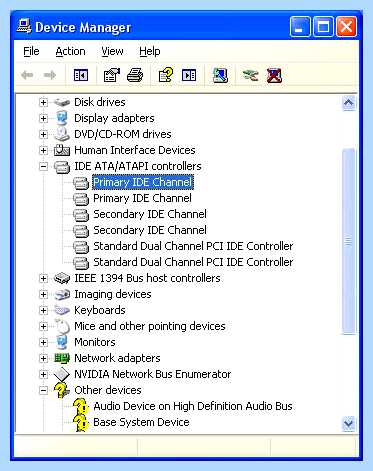Click the pane toggle icon right of Help
Viewport: 373px width, 471px height.
(x=189, y=75)
